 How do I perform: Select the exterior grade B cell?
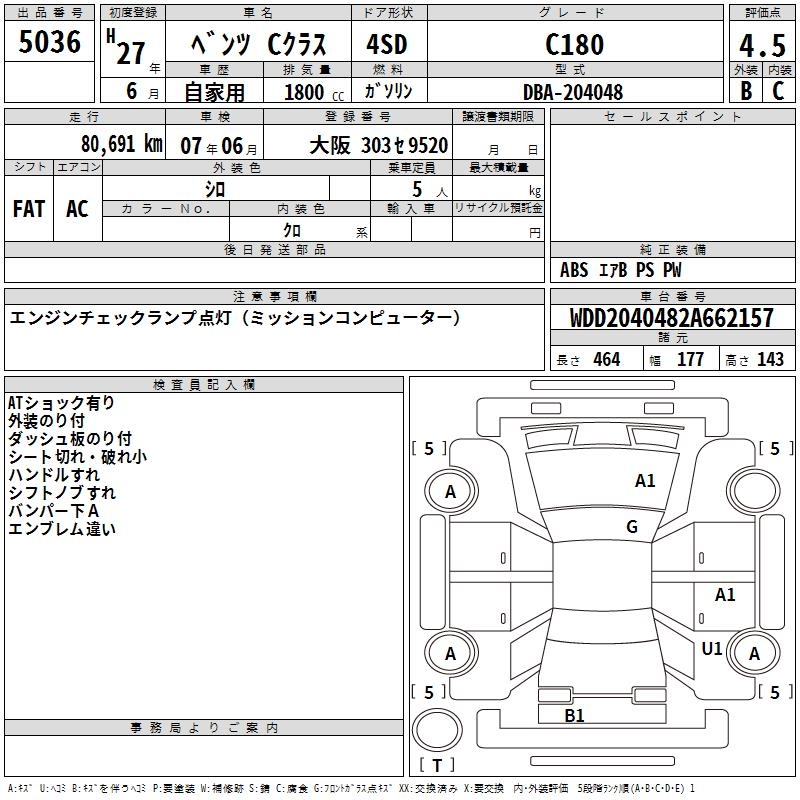[746, 91]
